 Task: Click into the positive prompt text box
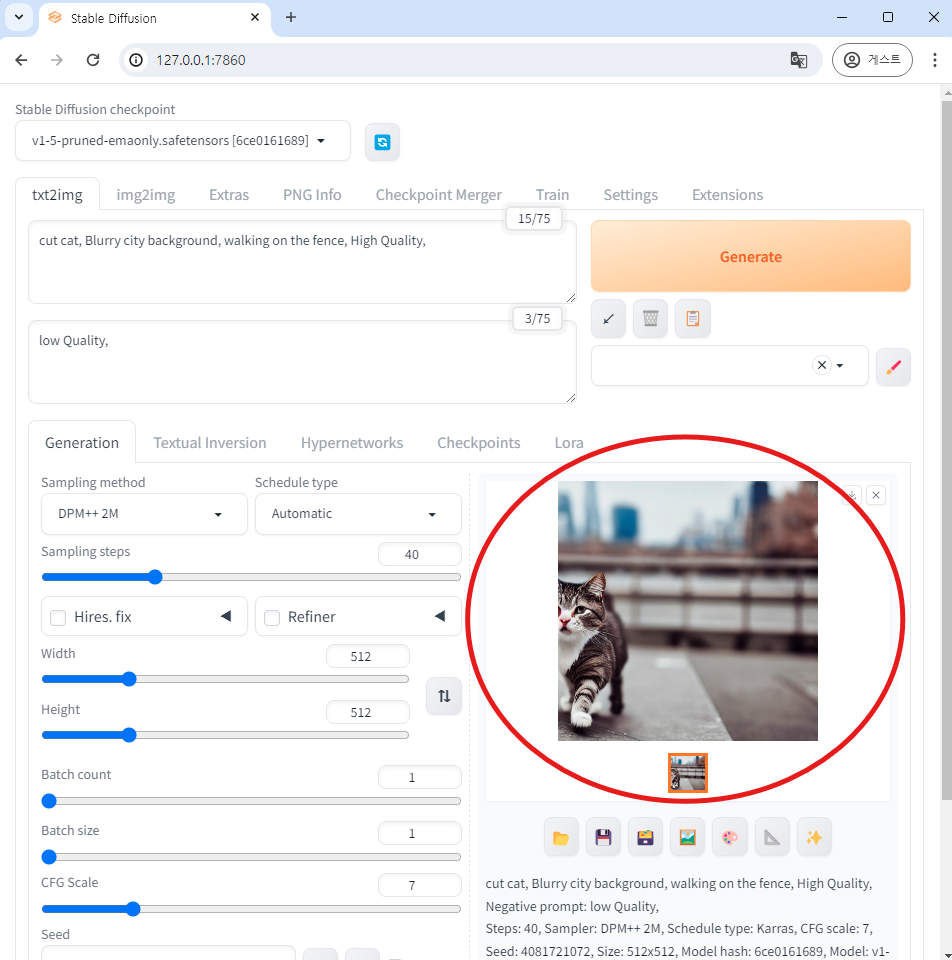302,262
